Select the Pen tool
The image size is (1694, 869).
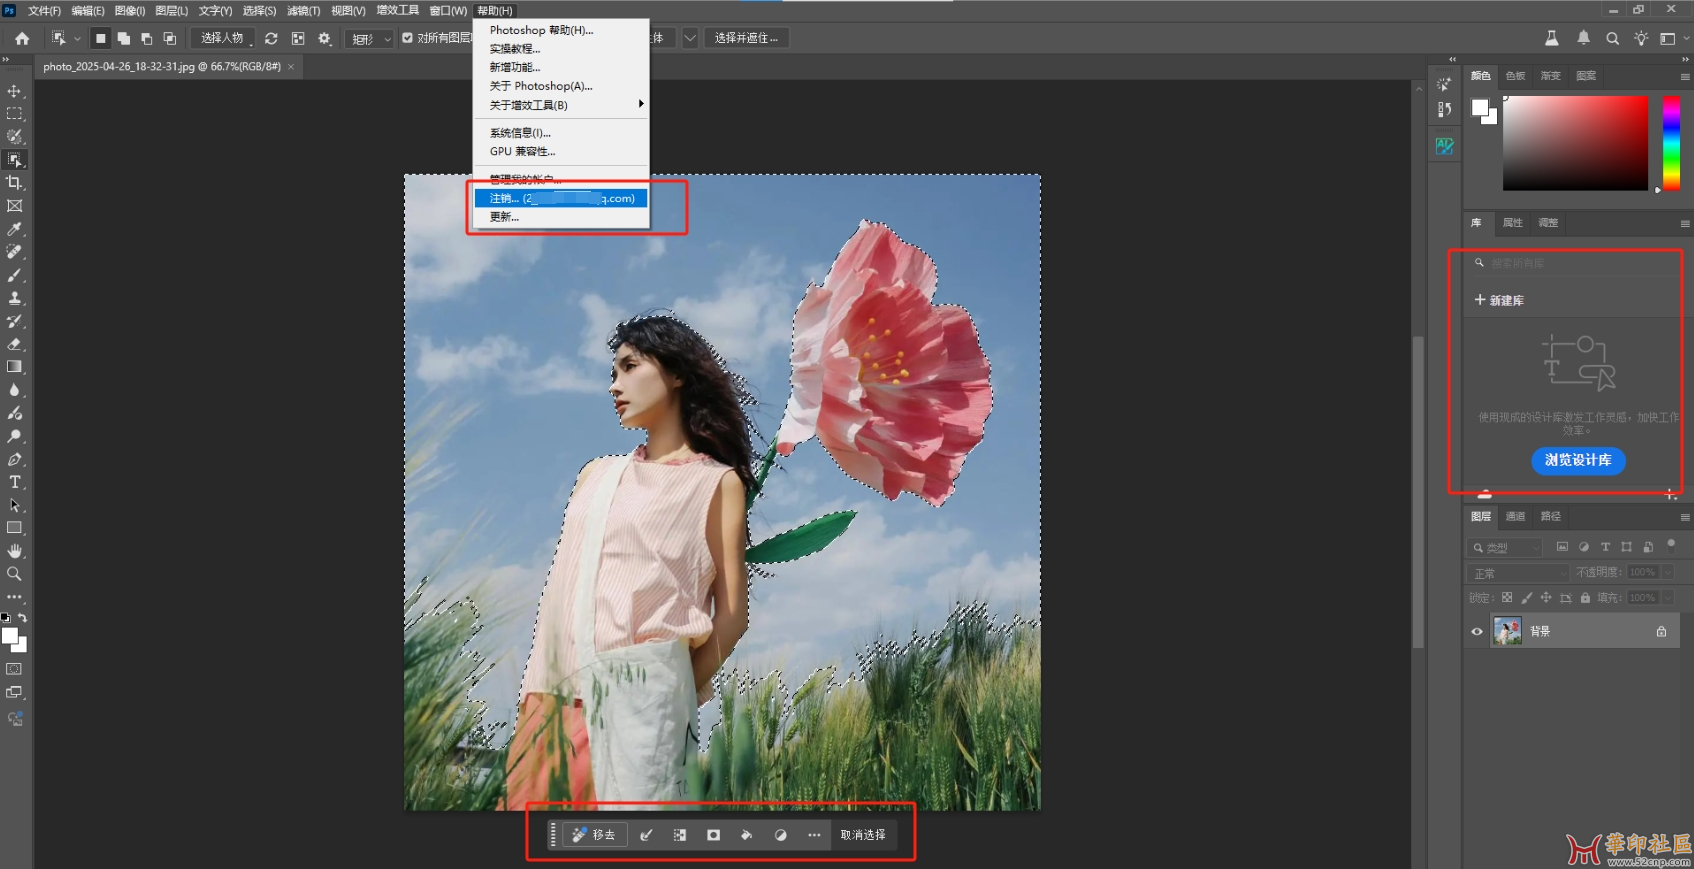[14, 459]
